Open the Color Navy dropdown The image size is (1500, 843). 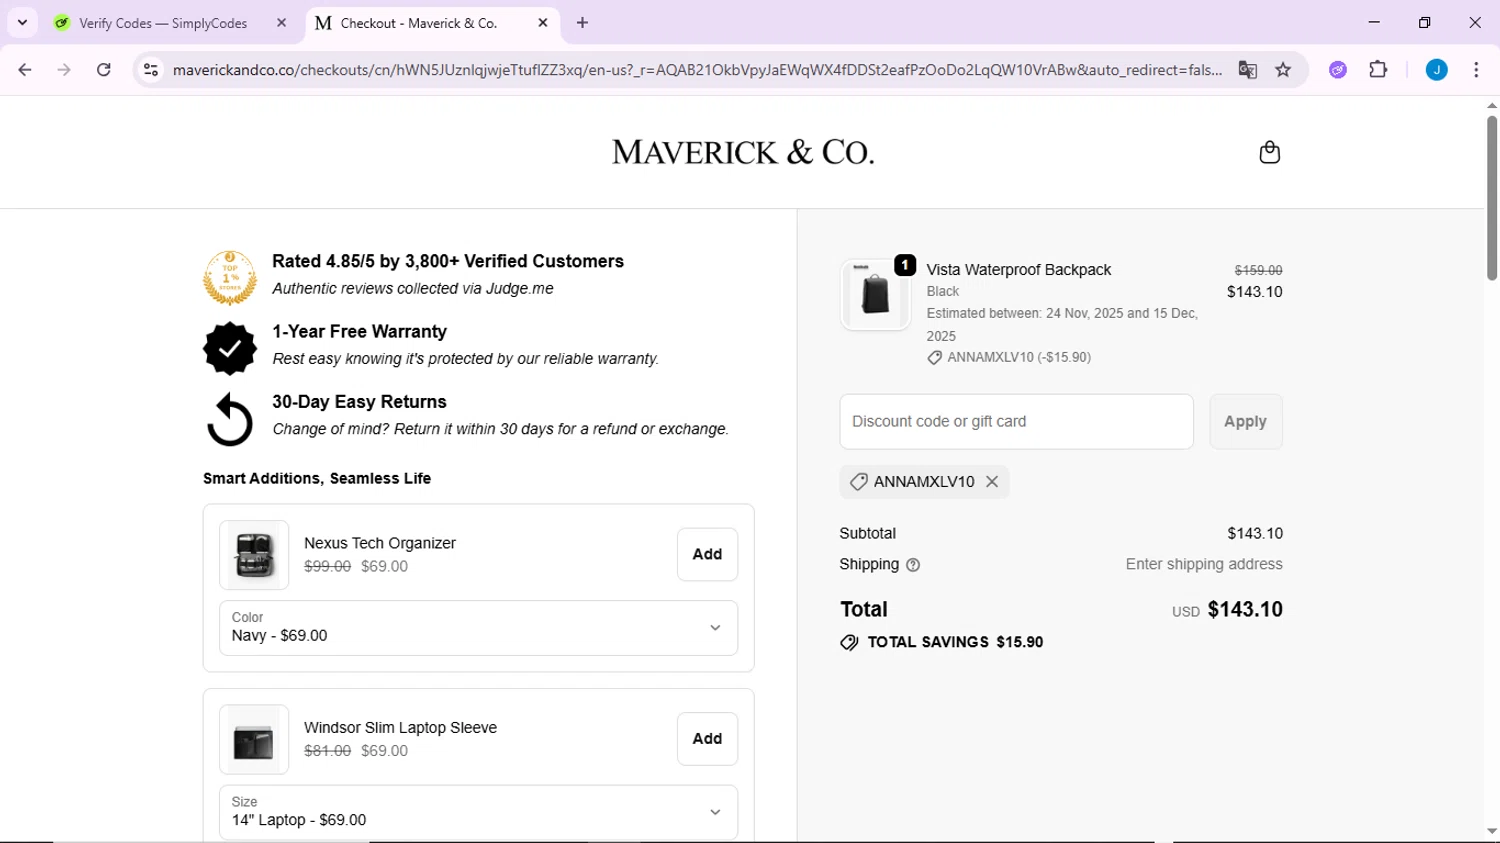click(478, 628)
